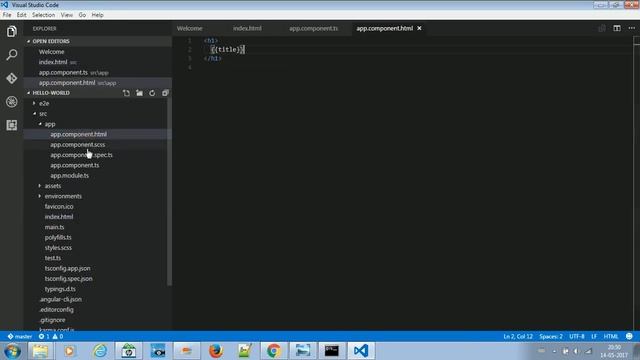The image size is (640, 360).
Task: Open the Go menu
Action: (x=82, y=15)
